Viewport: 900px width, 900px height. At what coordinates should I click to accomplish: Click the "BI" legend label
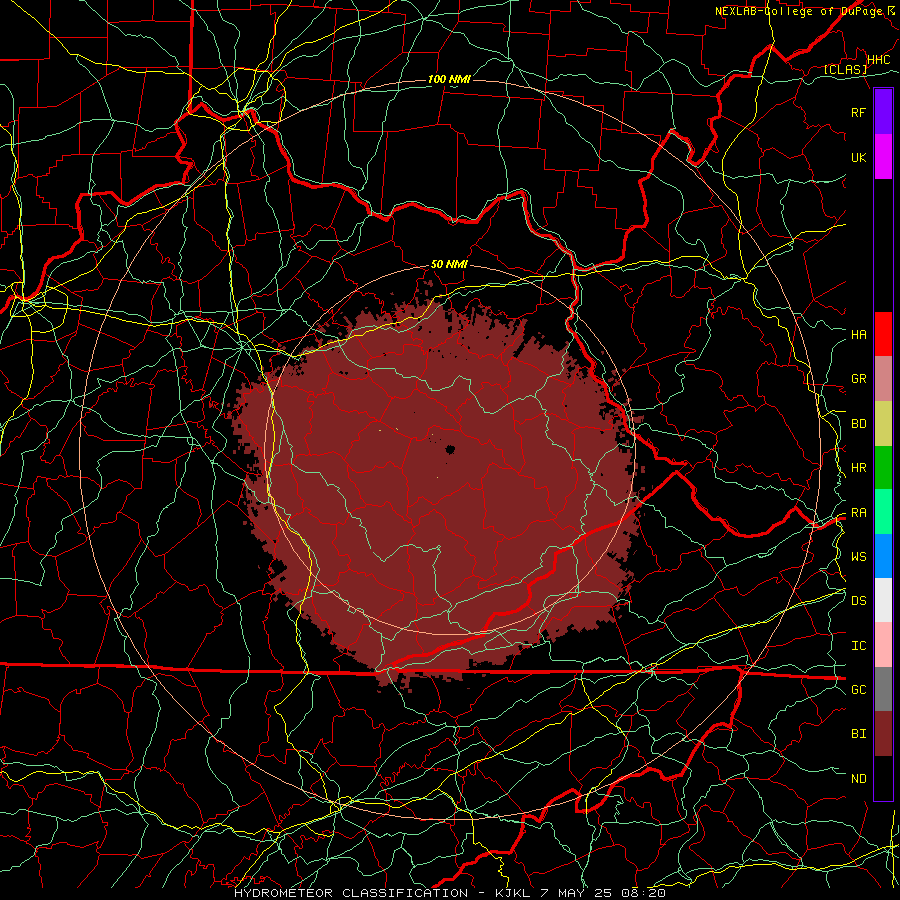point(858,734)
